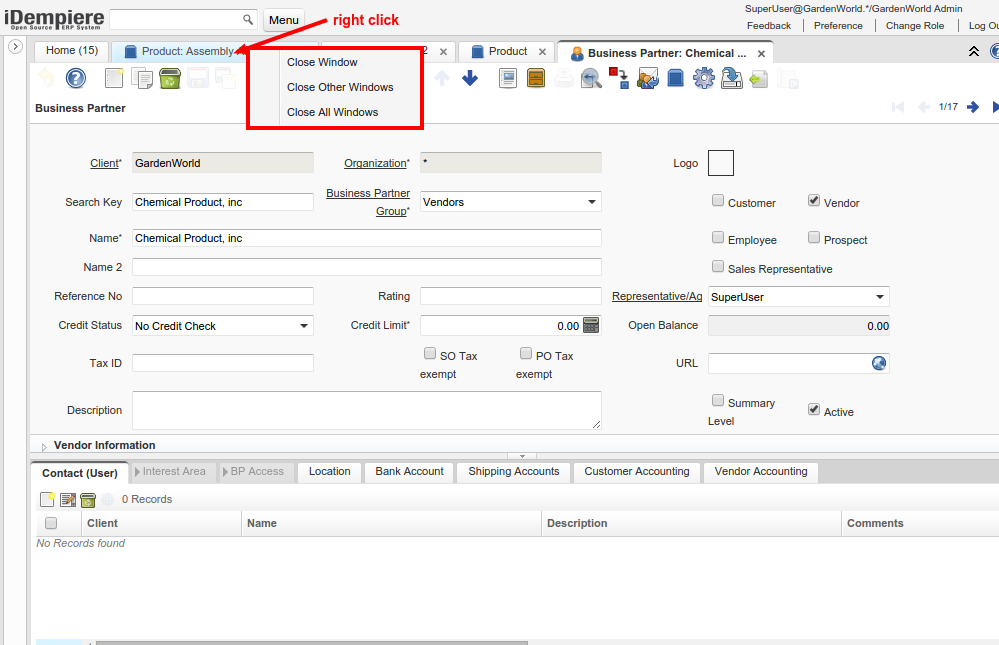Click the New Record toolbar icon

click(115, 78)
